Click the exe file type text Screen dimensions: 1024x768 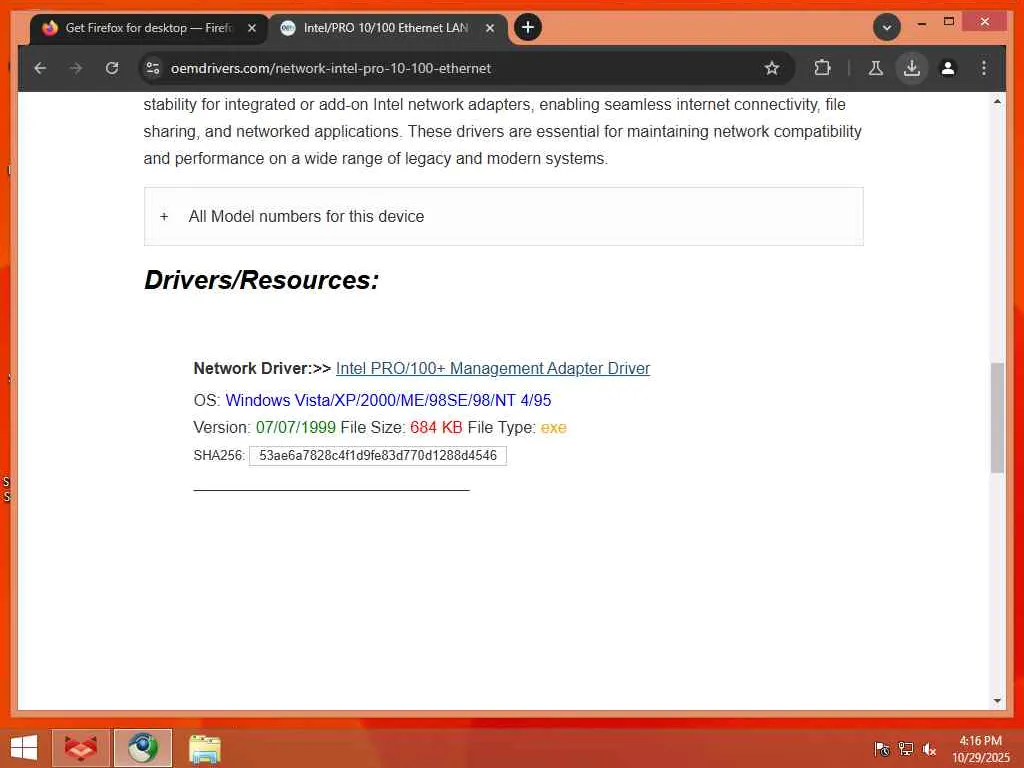pos(553,428)
